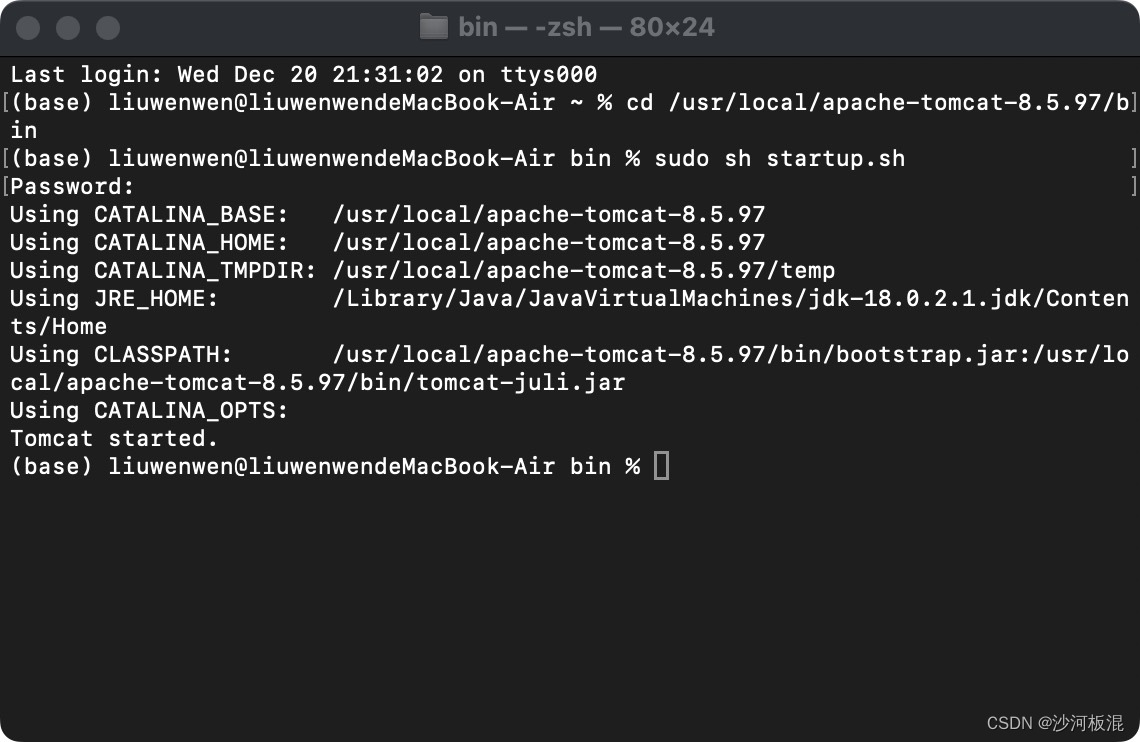
Task: Click the folder icon in the title bar
Action: coord(434,26)
